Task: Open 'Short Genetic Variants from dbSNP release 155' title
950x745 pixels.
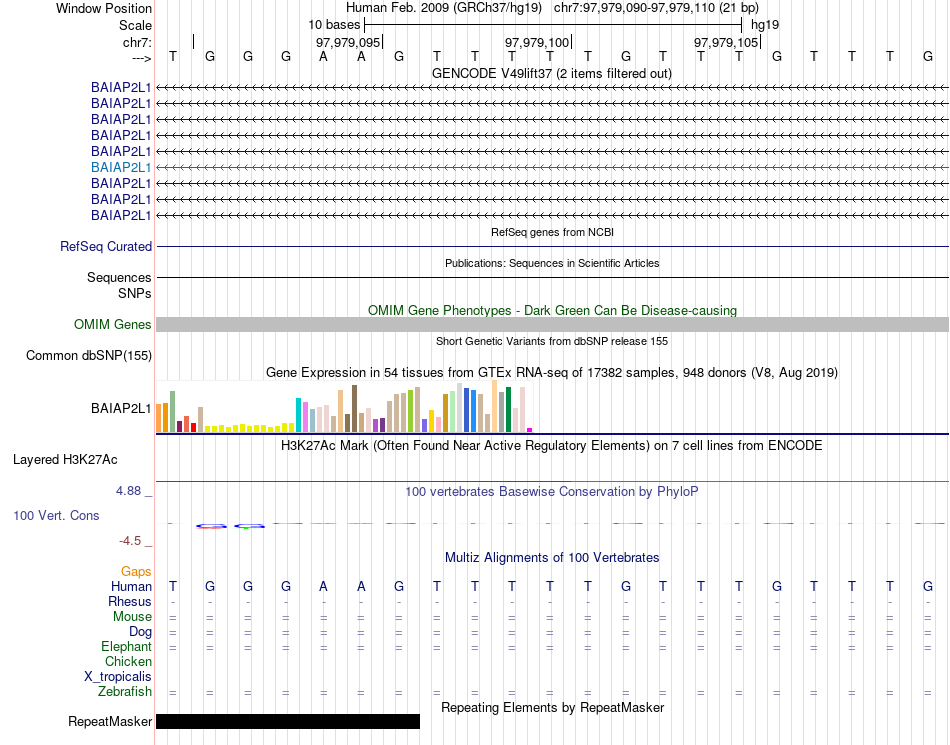Action: point(552,341)
